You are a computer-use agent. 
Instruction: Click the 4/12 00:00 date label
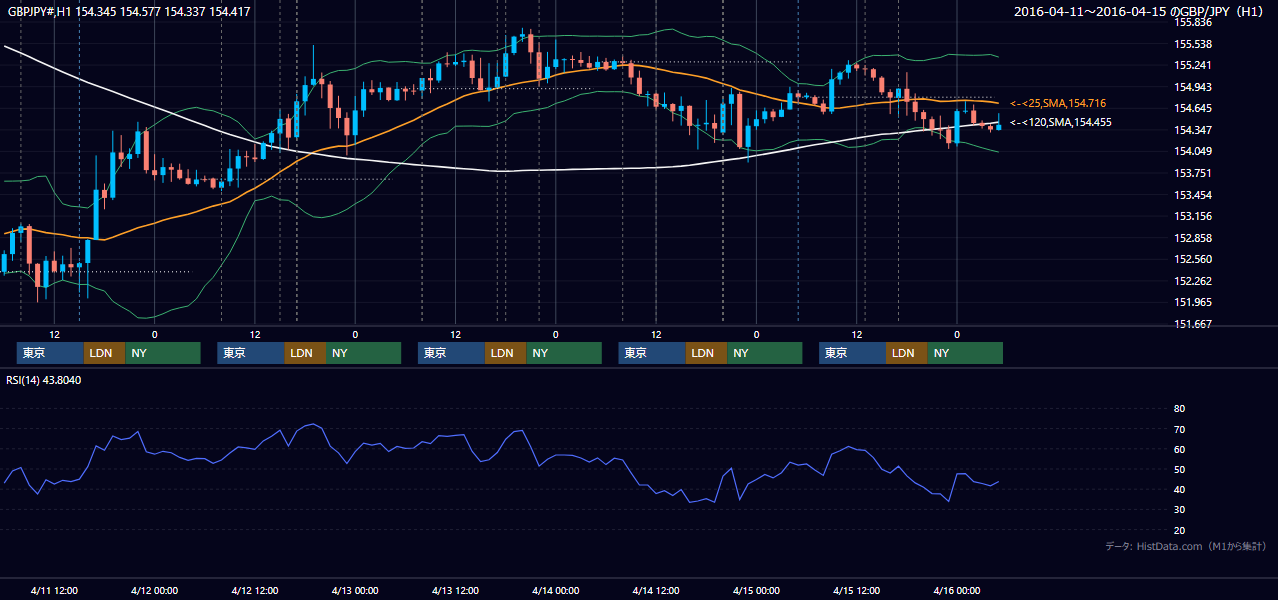[x=154, y=591]
